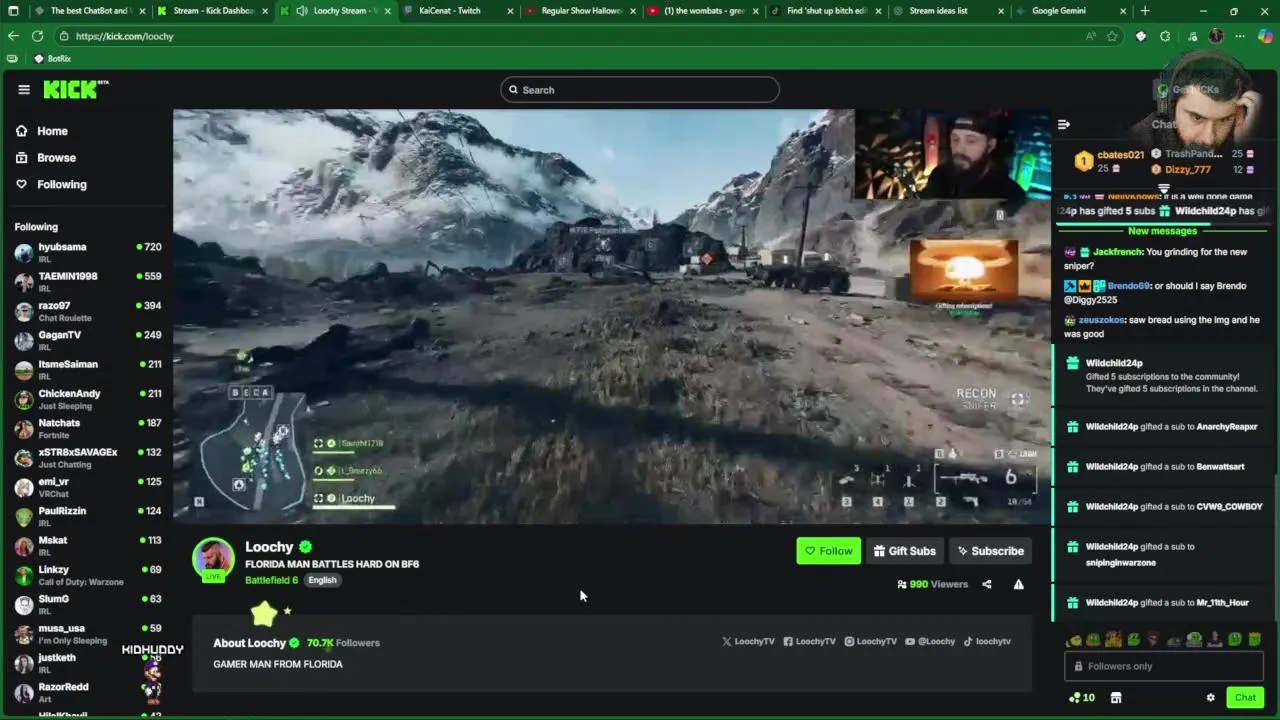Open hyubsama's channel in Following list
1280x720 pixels.
[x=88, y=252]
